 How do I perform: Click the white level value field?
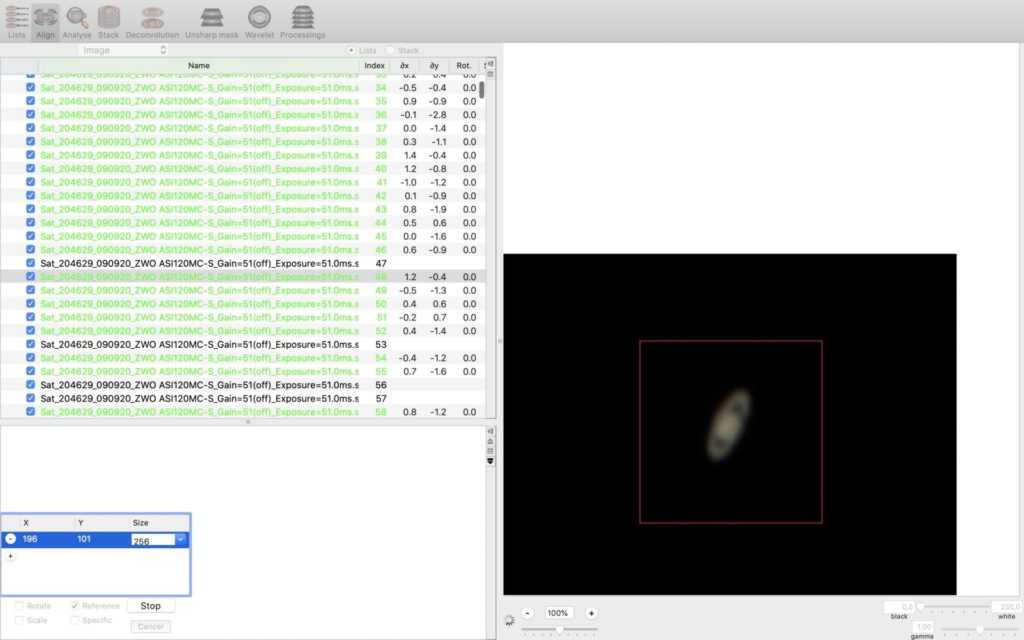(1006, 607)
